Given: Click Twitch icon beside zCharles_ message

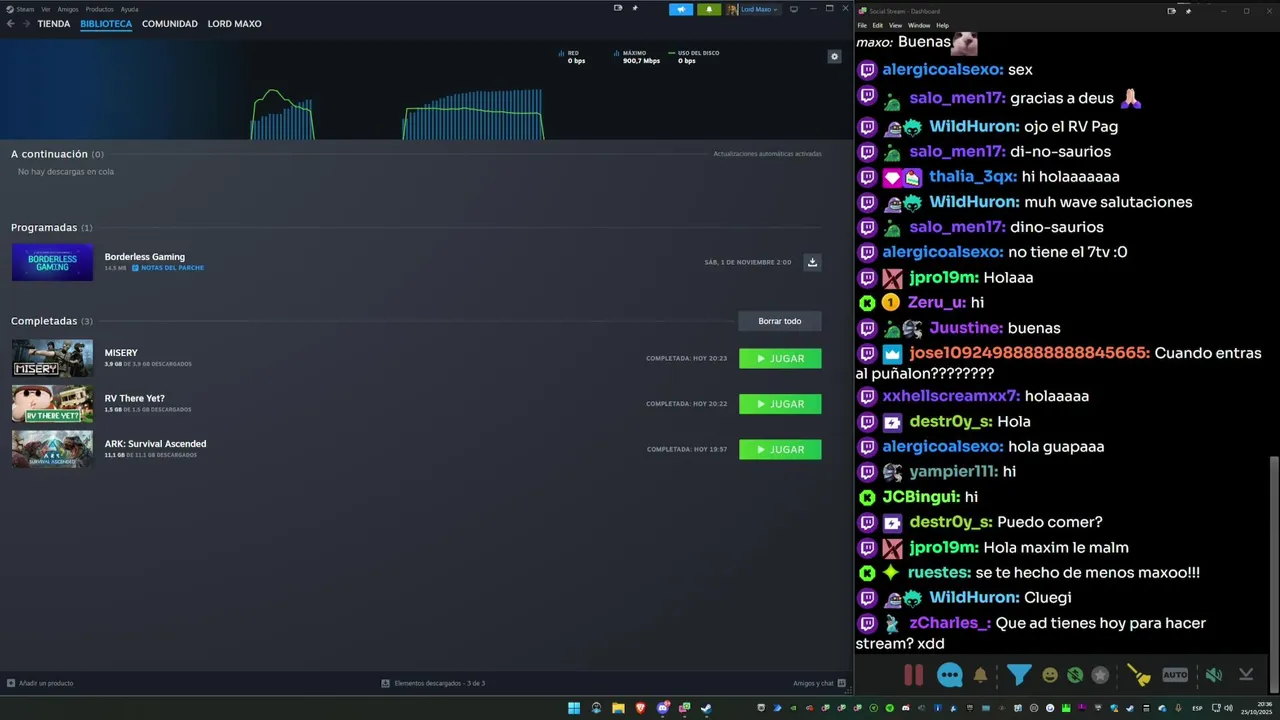Looking at the screenshot, I should coord(867,623).
